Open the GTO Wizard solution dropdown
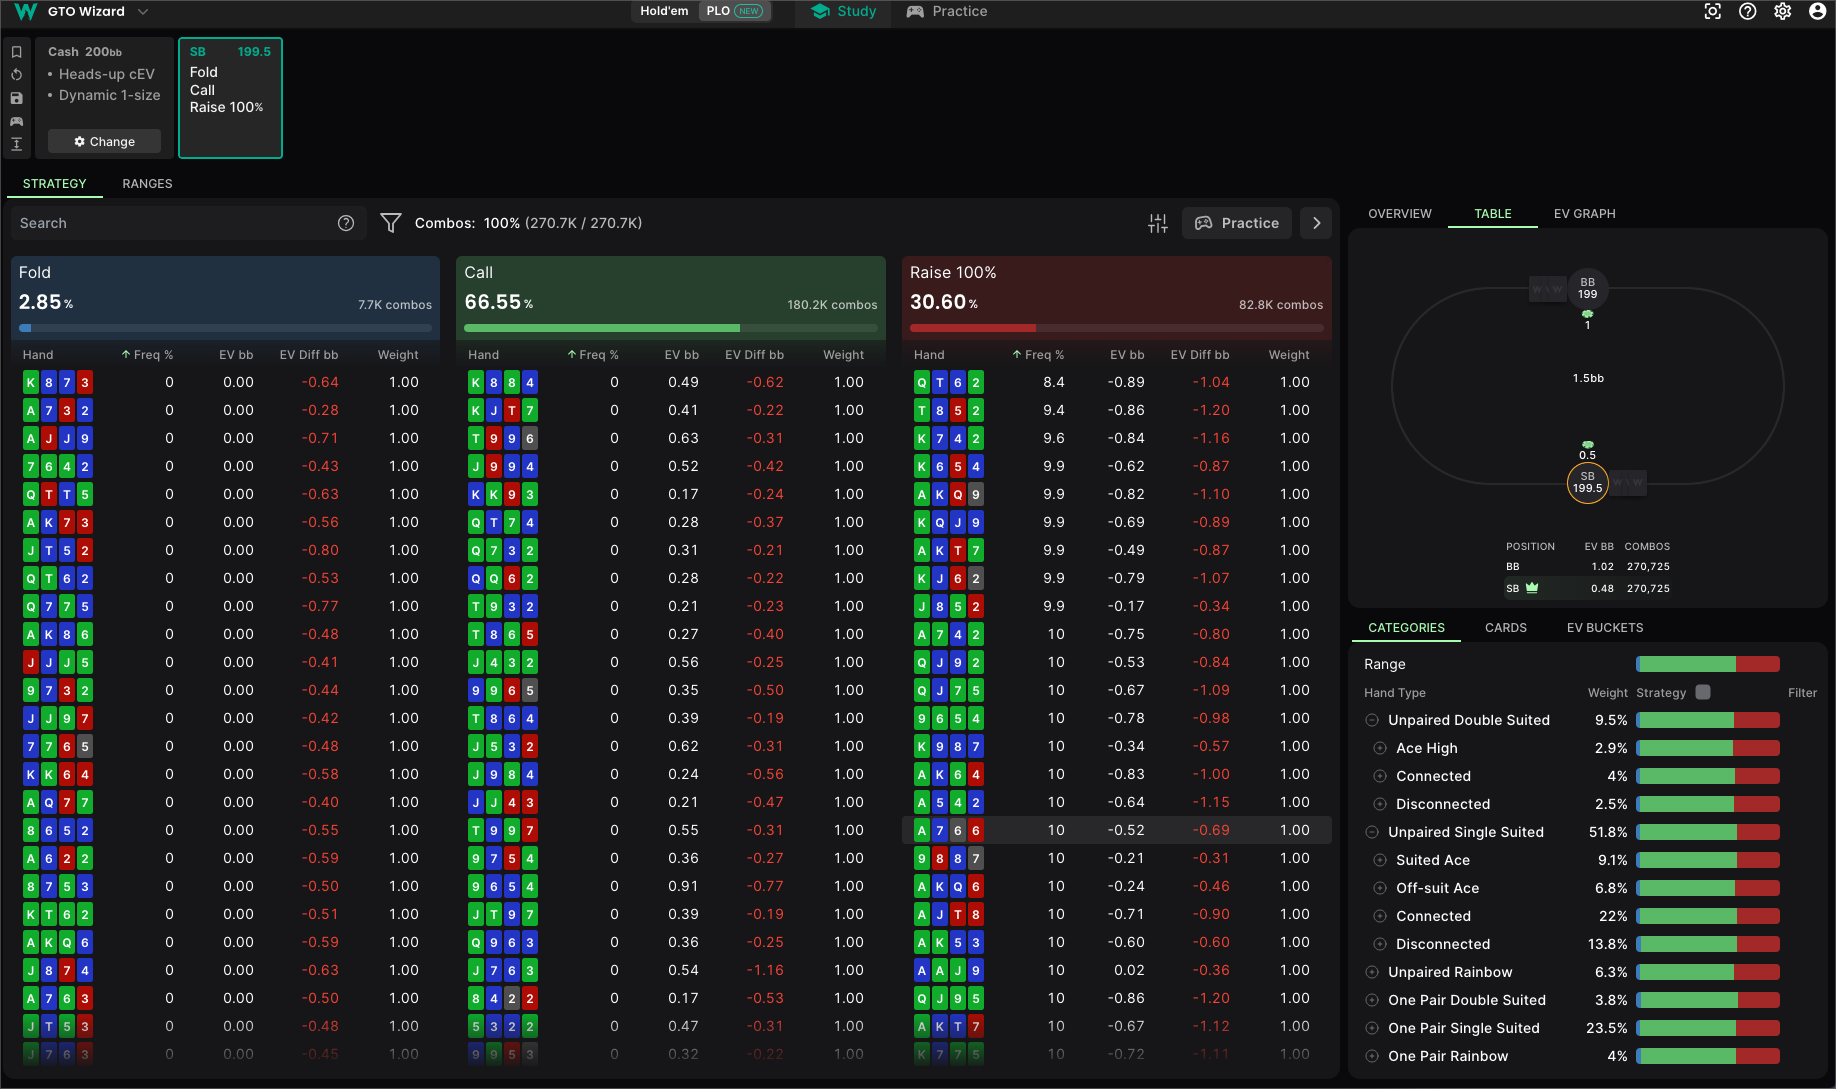1836x1089 pixels. coord(143,12)
